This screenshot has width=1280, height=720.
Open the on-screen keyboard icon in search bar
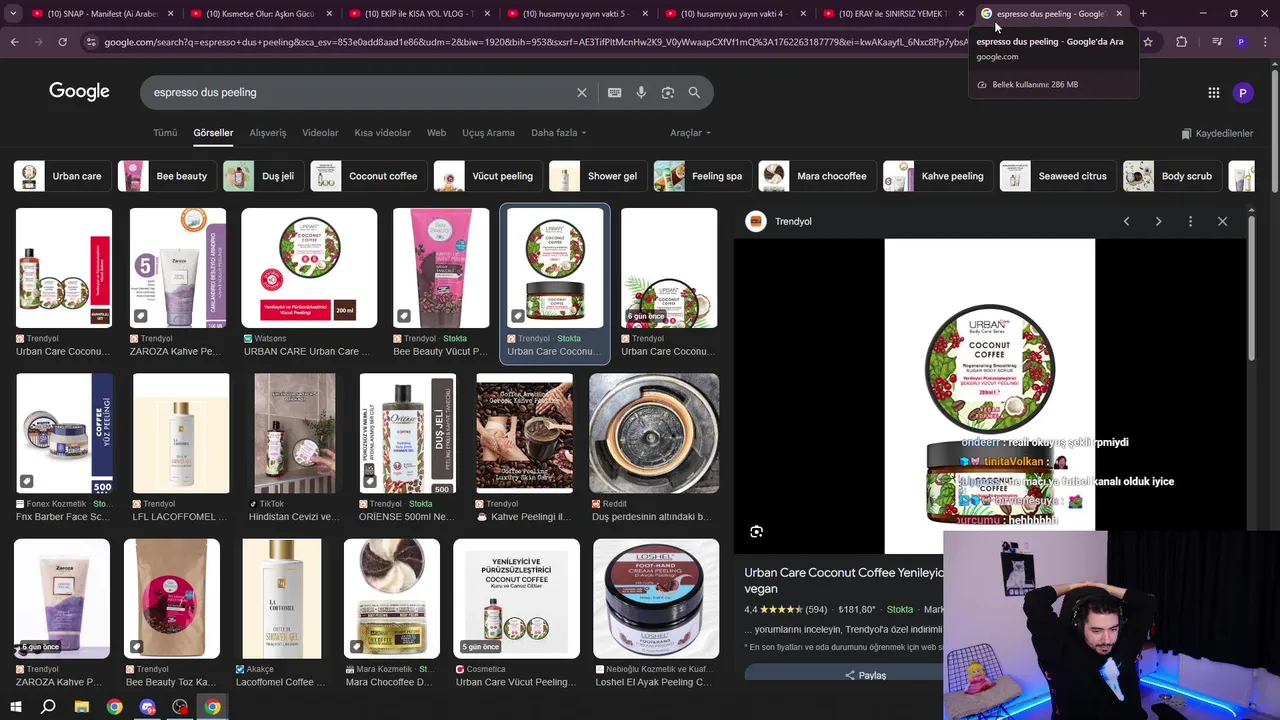coord(614,92)
